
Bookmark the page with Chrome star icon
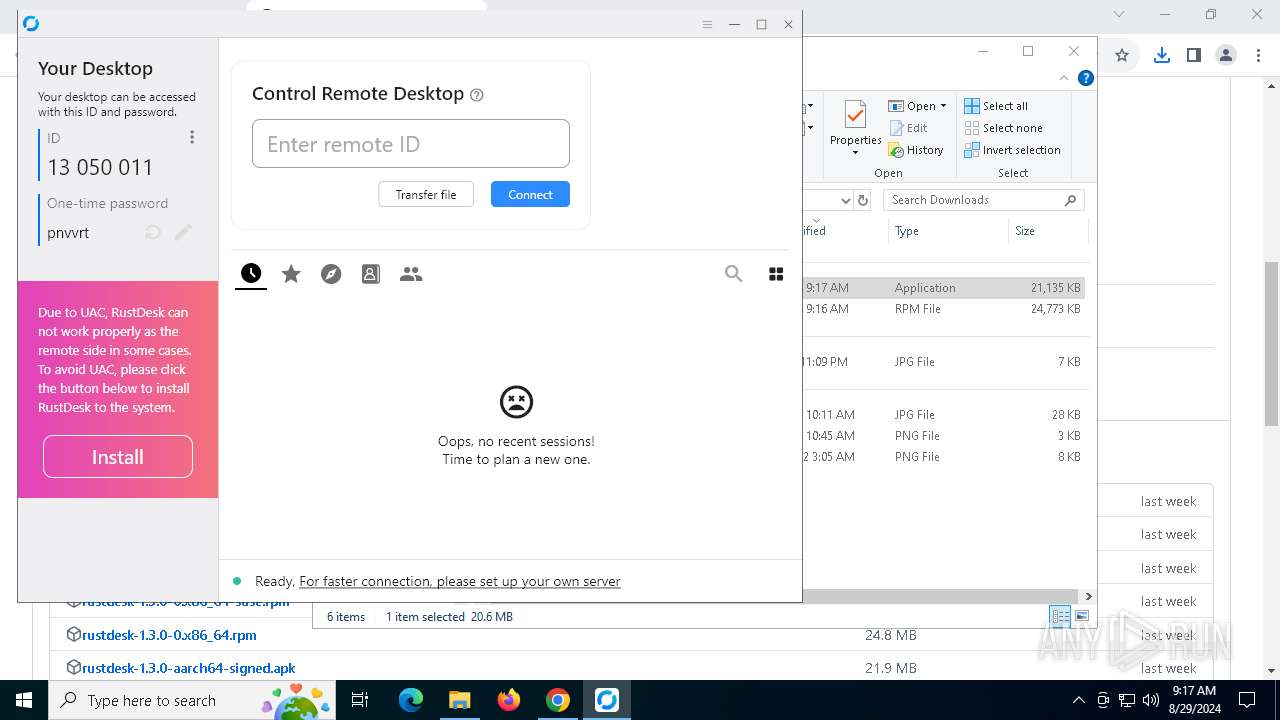click(x=1122, y=55)
